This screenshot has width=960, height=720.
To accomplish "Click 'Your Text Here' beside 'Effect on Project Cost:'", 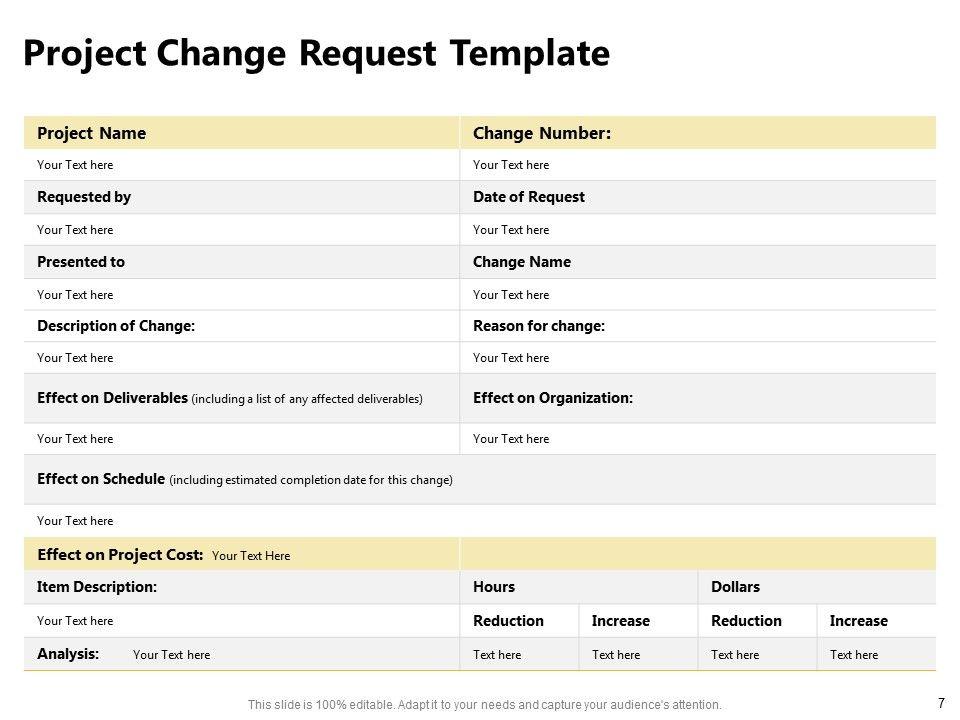I will tap(251, 556).
